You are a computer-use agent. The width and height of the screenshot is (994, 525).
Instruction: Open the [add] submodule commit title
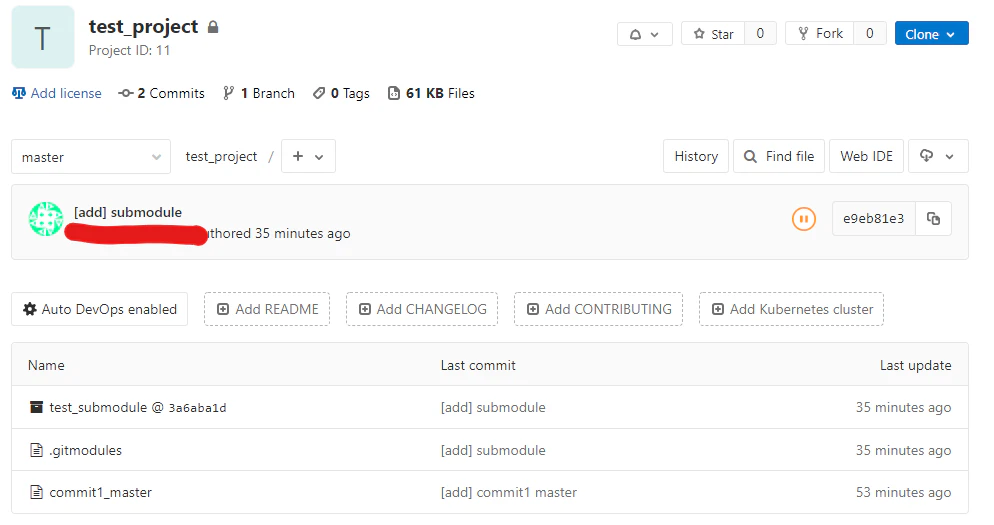[x=128, y=212]
